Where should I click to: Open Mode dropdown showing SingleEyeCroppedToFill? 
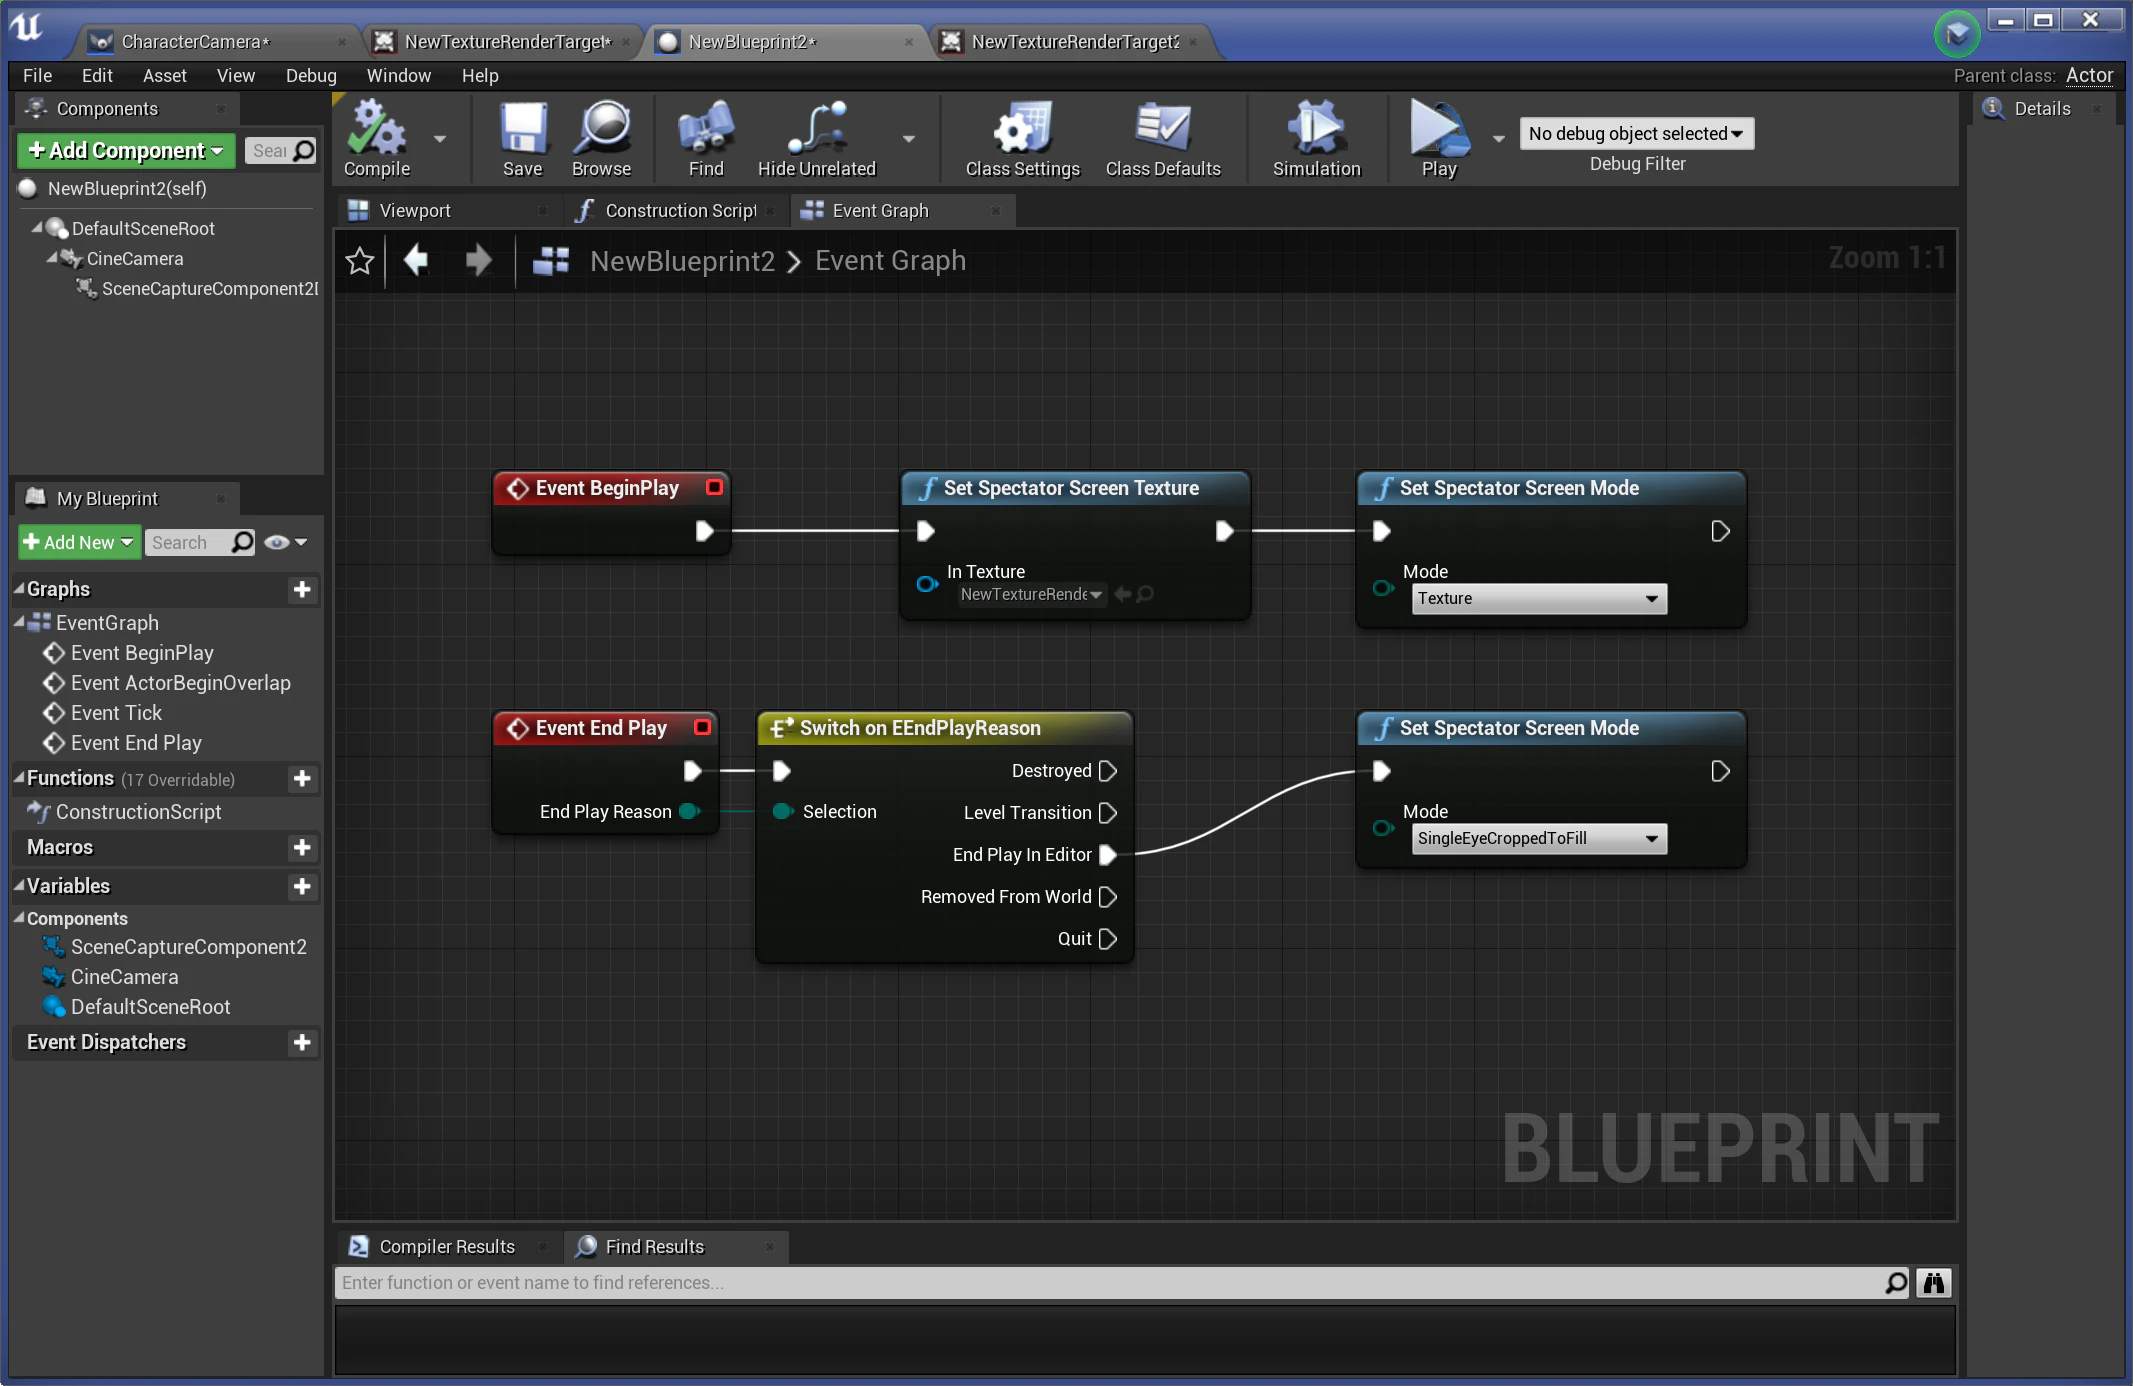1539,839
